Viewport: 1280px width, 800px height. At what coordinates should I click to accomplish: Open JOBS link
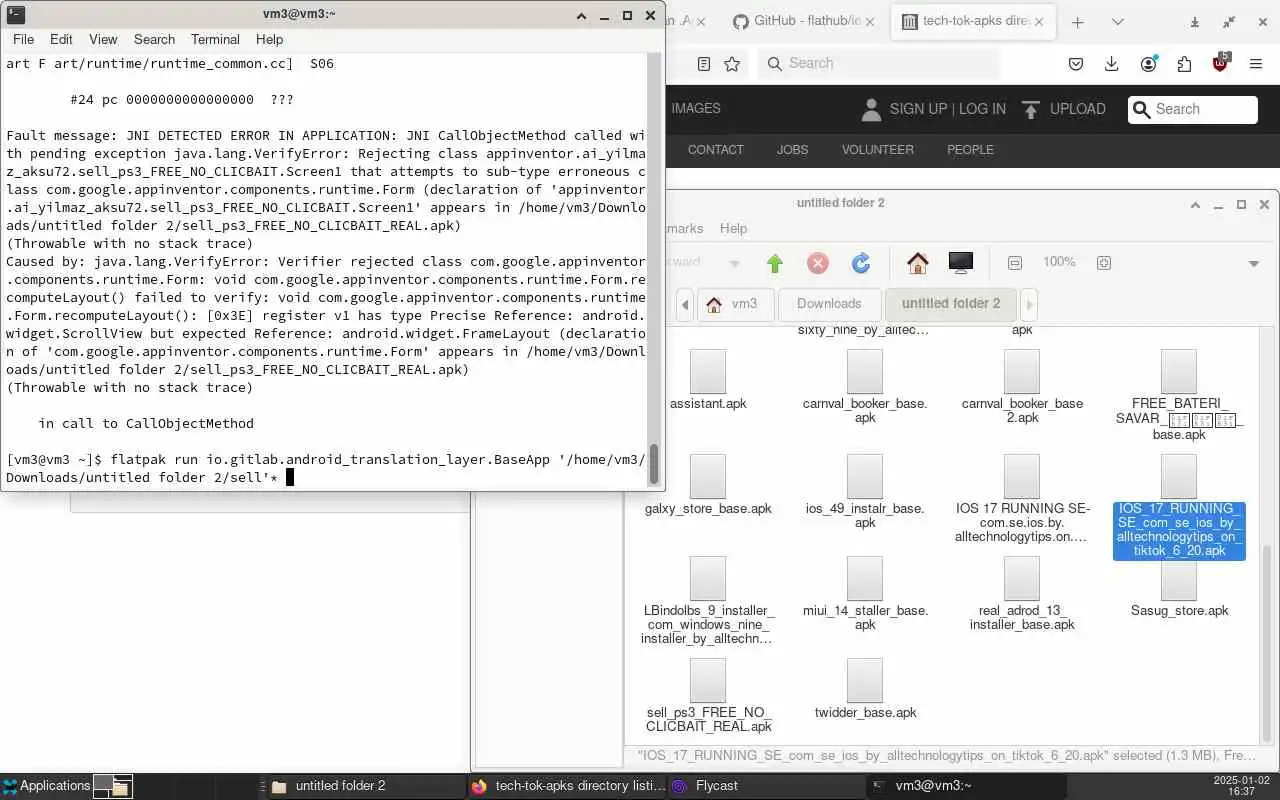tap(792, 149)
